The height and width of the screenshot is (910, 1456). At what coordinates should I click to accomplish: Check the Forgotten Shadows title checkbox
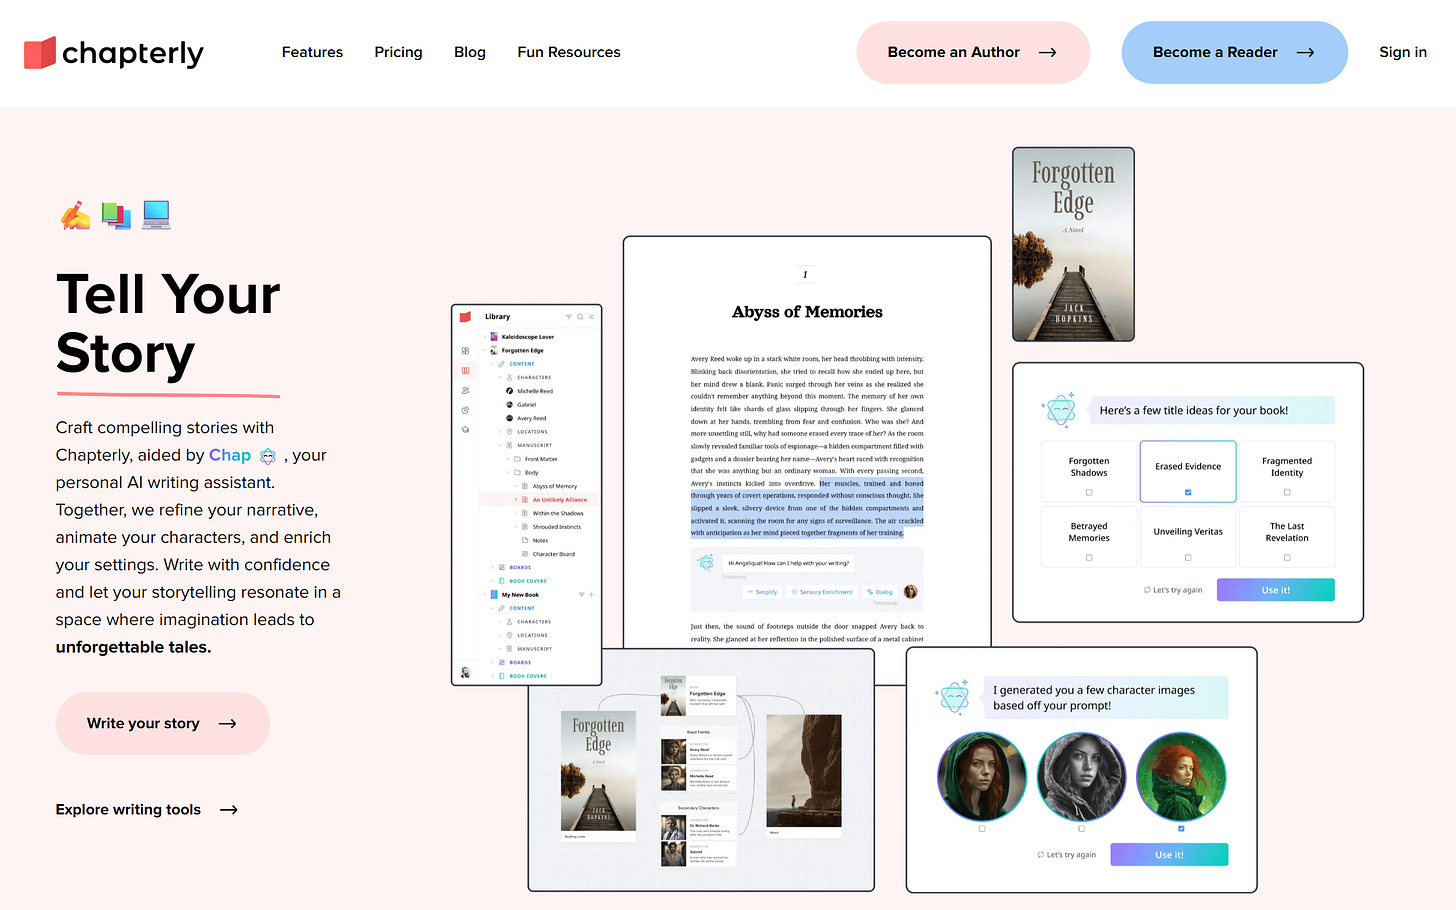[x=1089, y=492]
